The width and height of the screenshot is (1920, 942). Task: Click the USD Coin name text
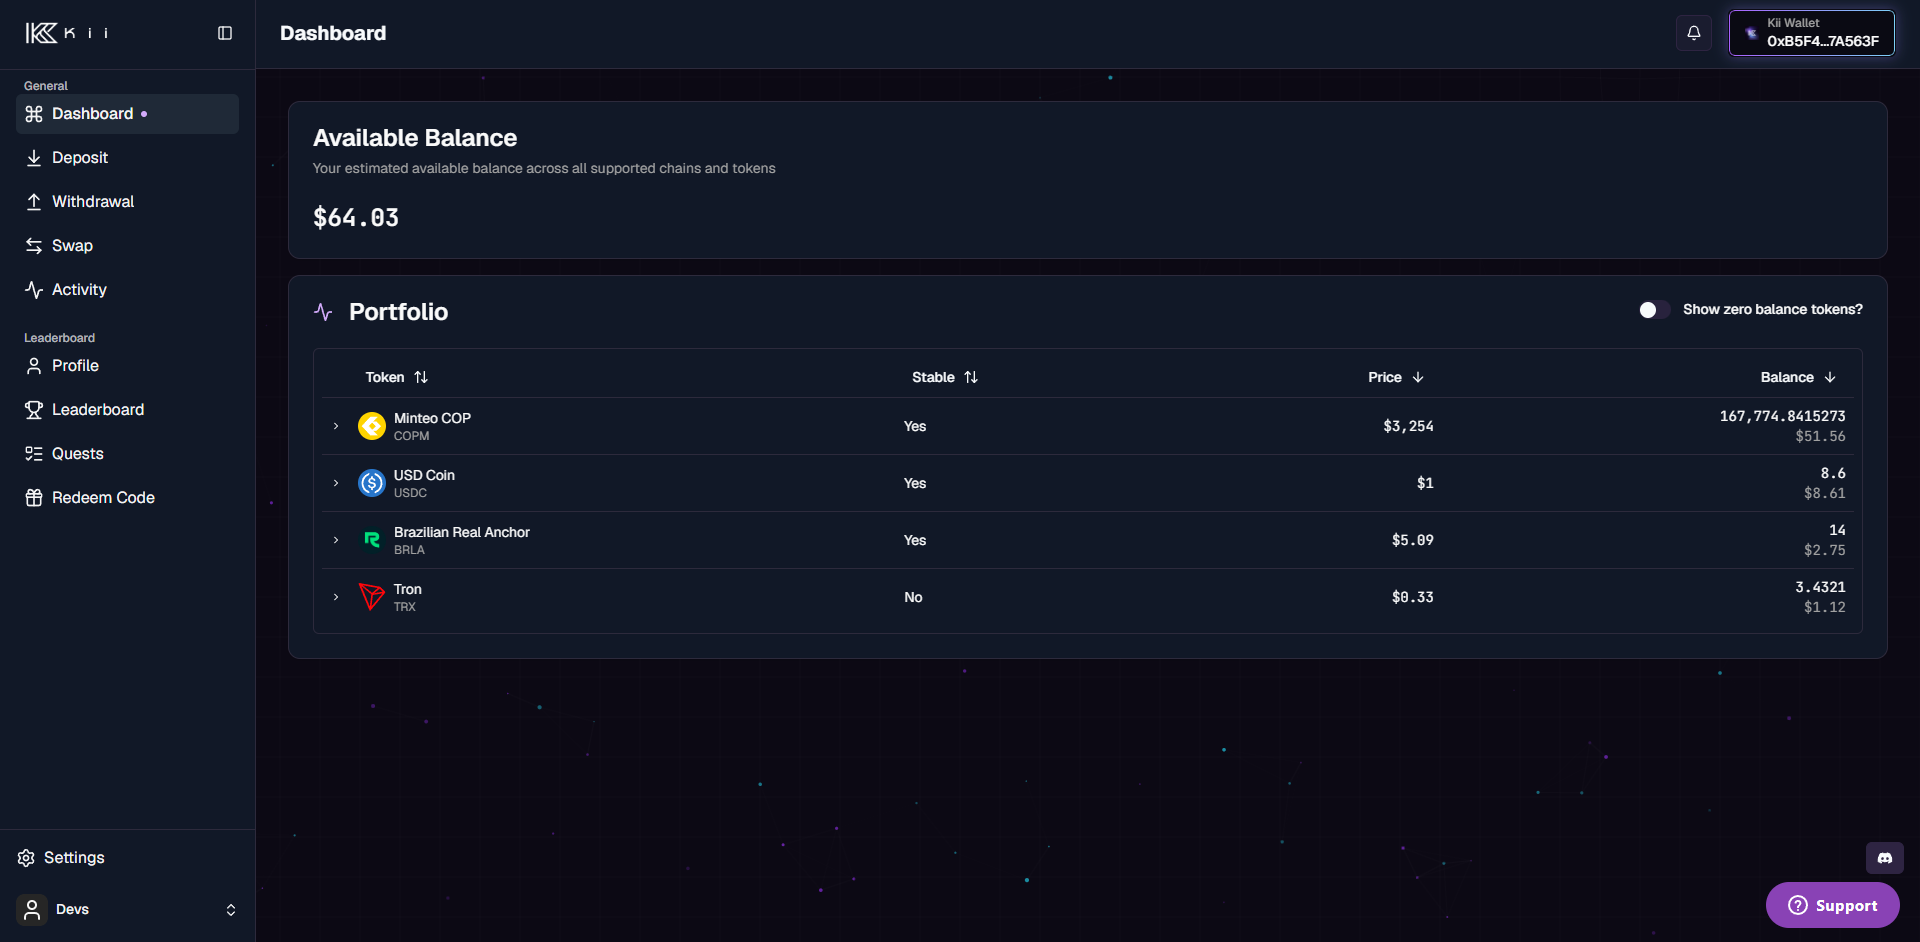click(424, 475)
